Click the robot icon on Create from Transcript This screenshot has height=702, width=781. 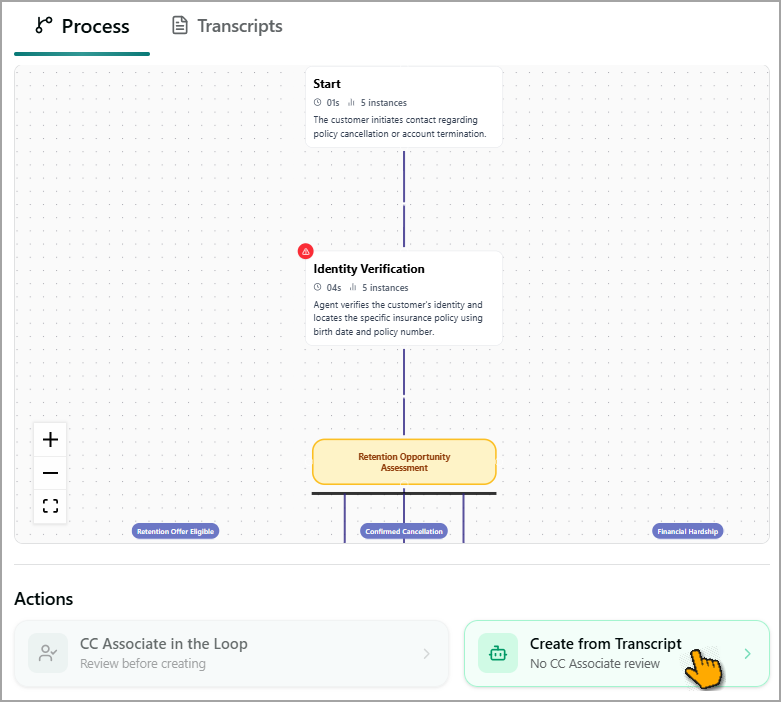pyautogui.click(x=498, y=653)
